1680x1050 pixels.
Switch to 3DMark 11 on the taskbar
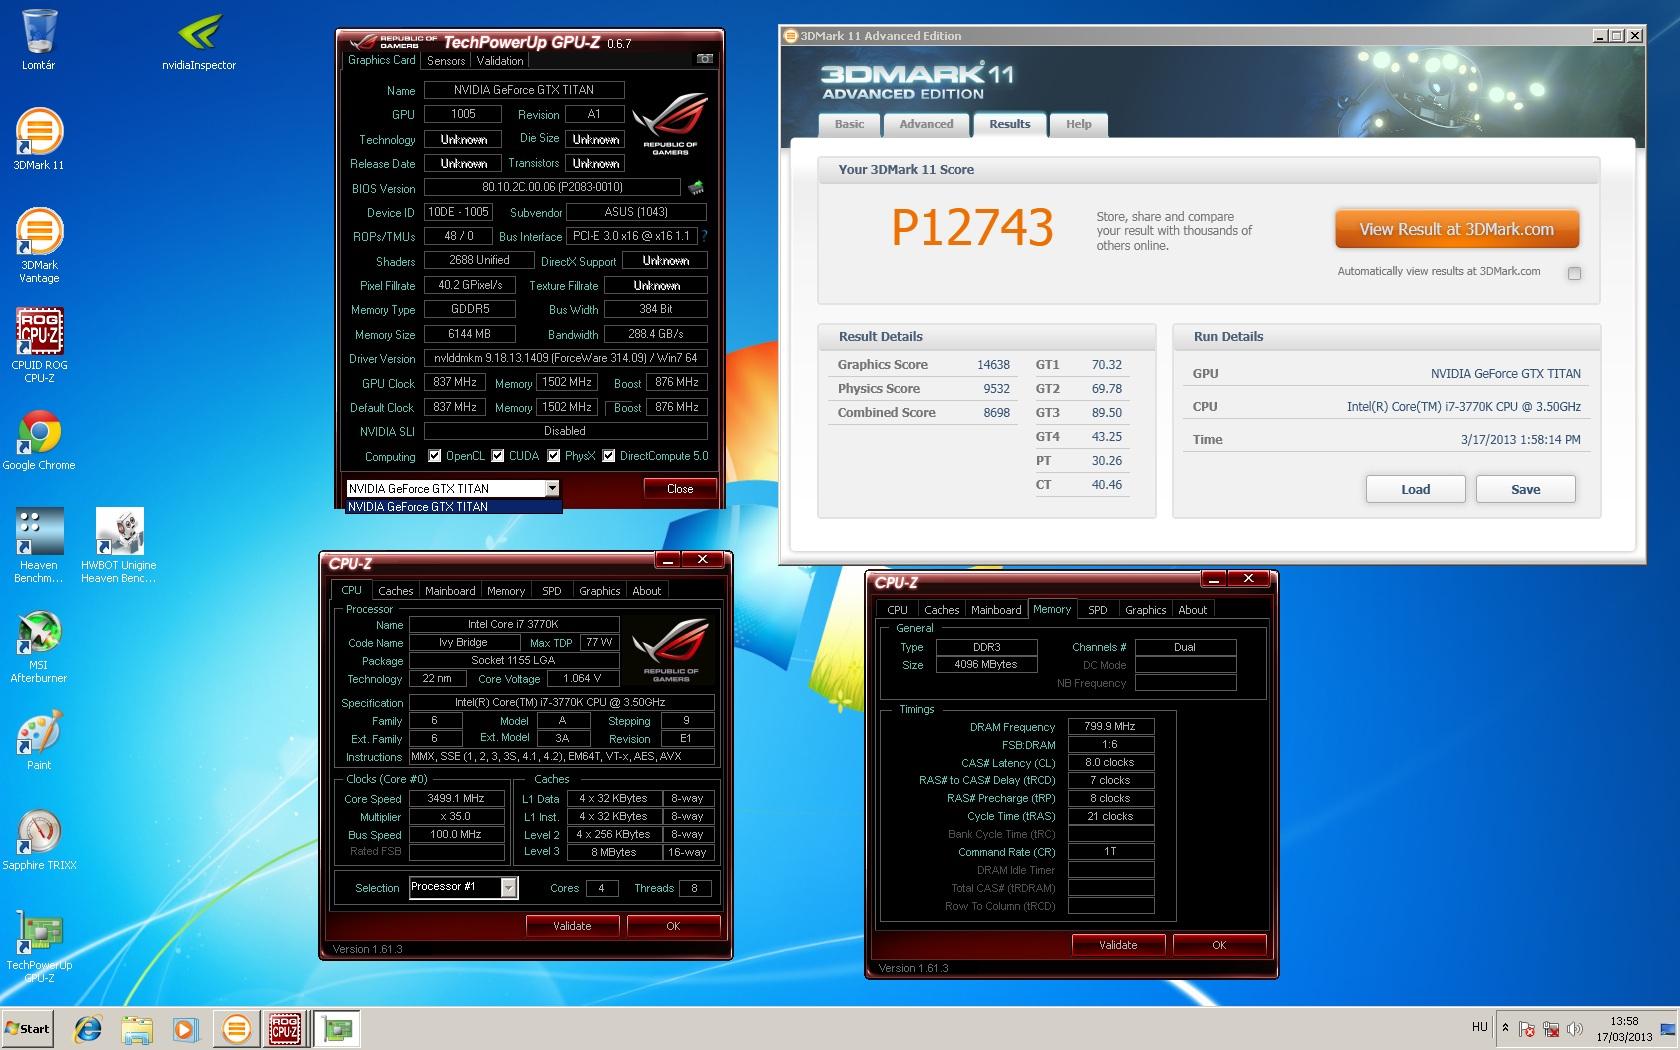pos(237,1029)
